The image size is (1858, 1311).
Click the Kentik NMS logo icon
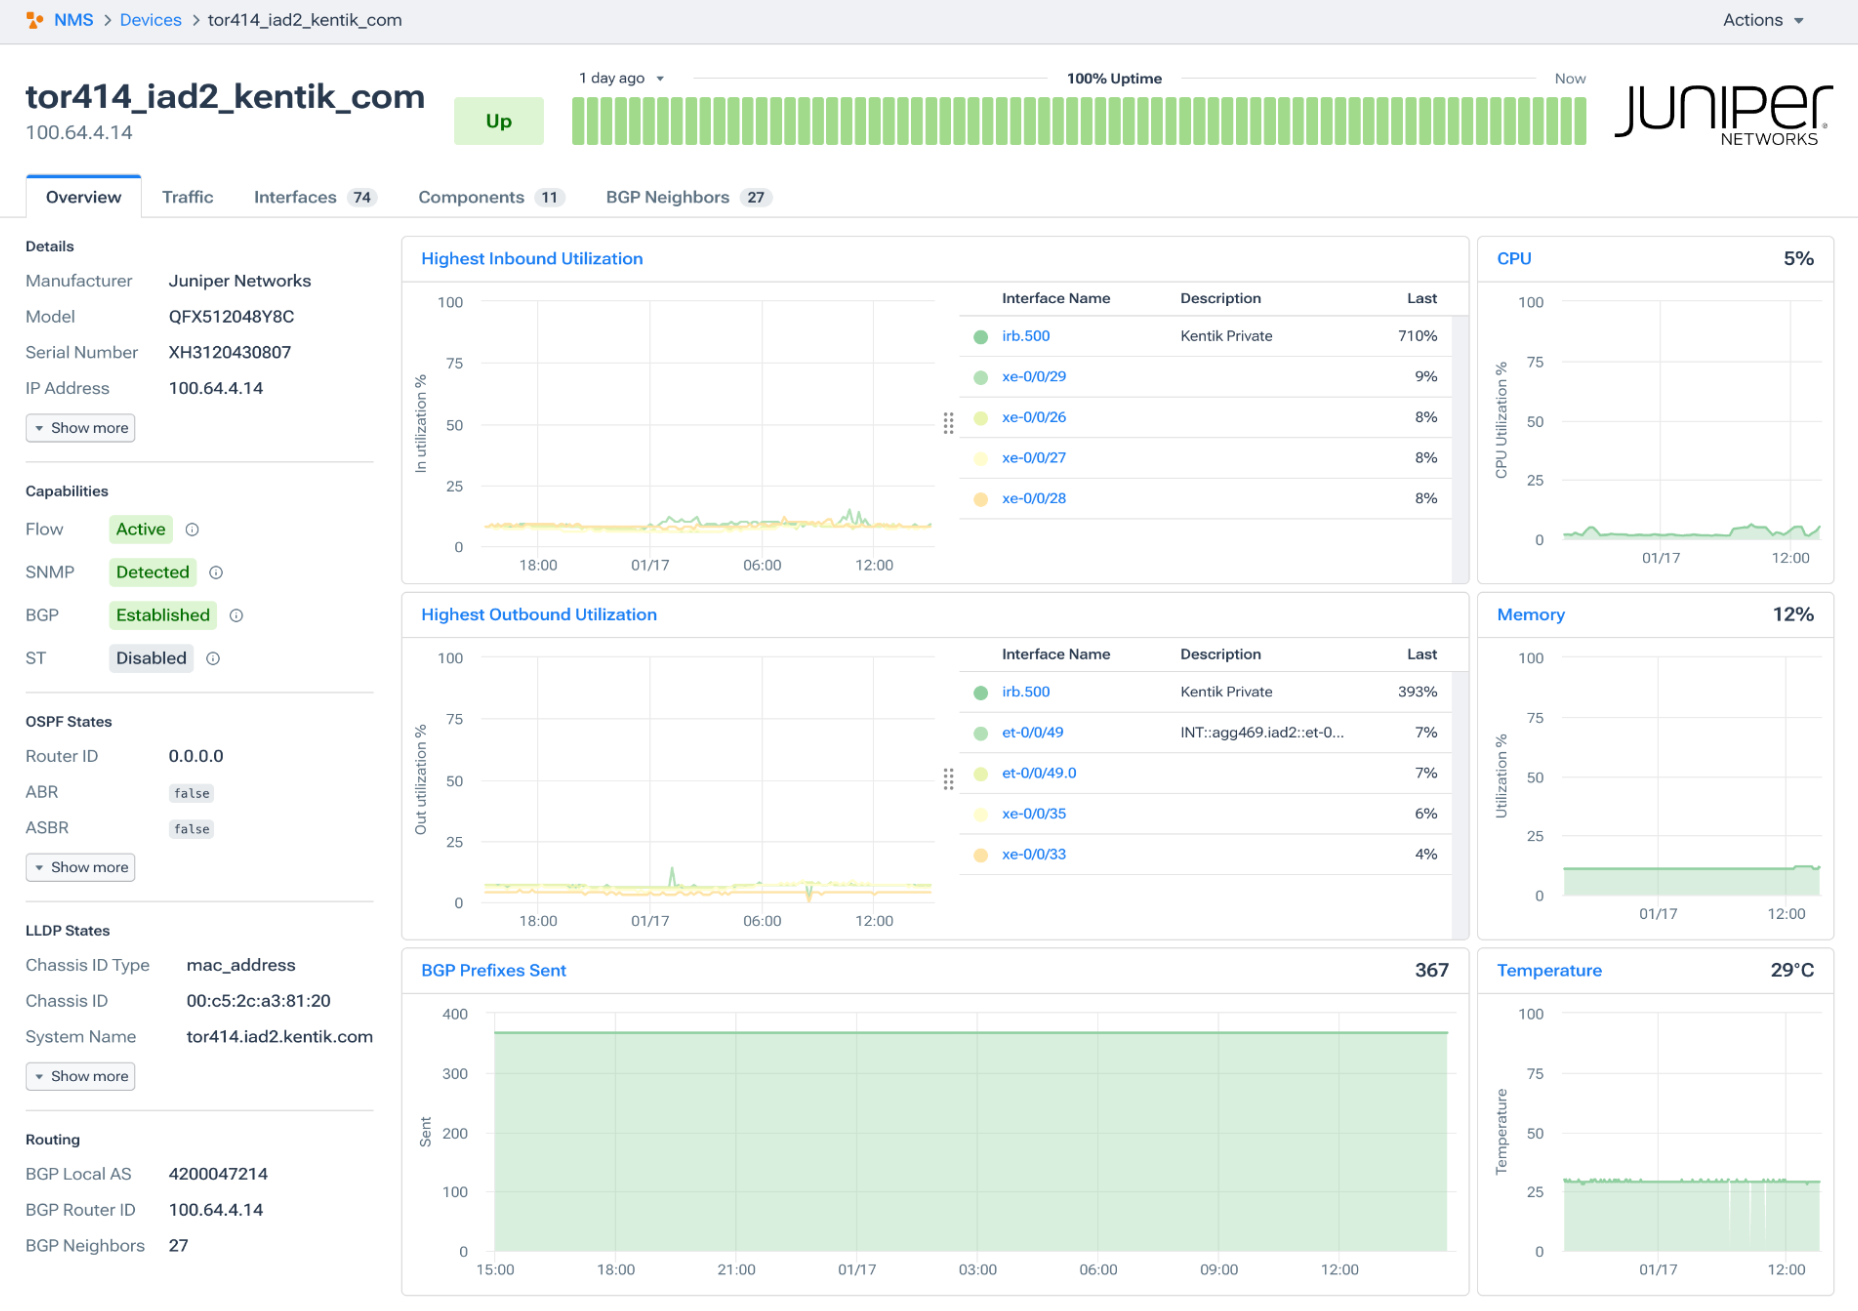tap(35, 20)
